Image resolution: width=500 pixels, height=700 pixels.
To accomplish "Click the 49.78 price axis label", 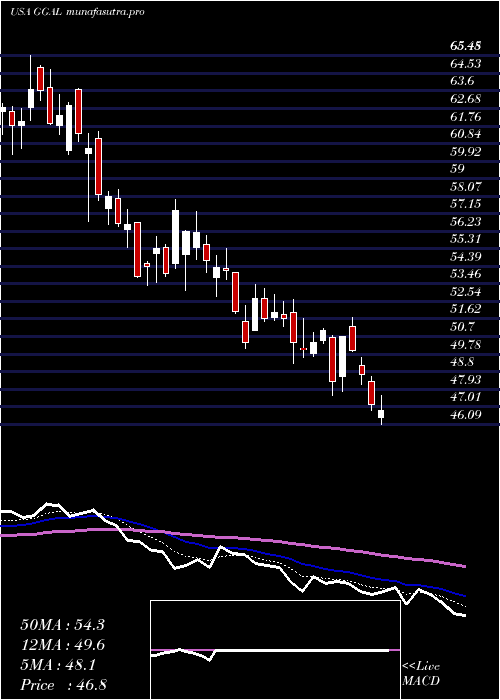I will (x=466, y=344).
